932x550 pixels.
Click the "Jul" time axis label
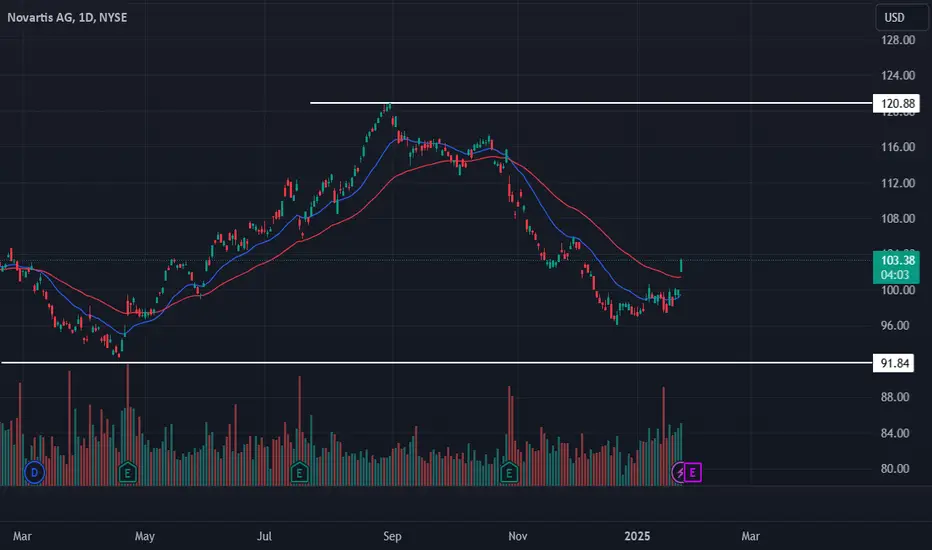click(264, 536)
